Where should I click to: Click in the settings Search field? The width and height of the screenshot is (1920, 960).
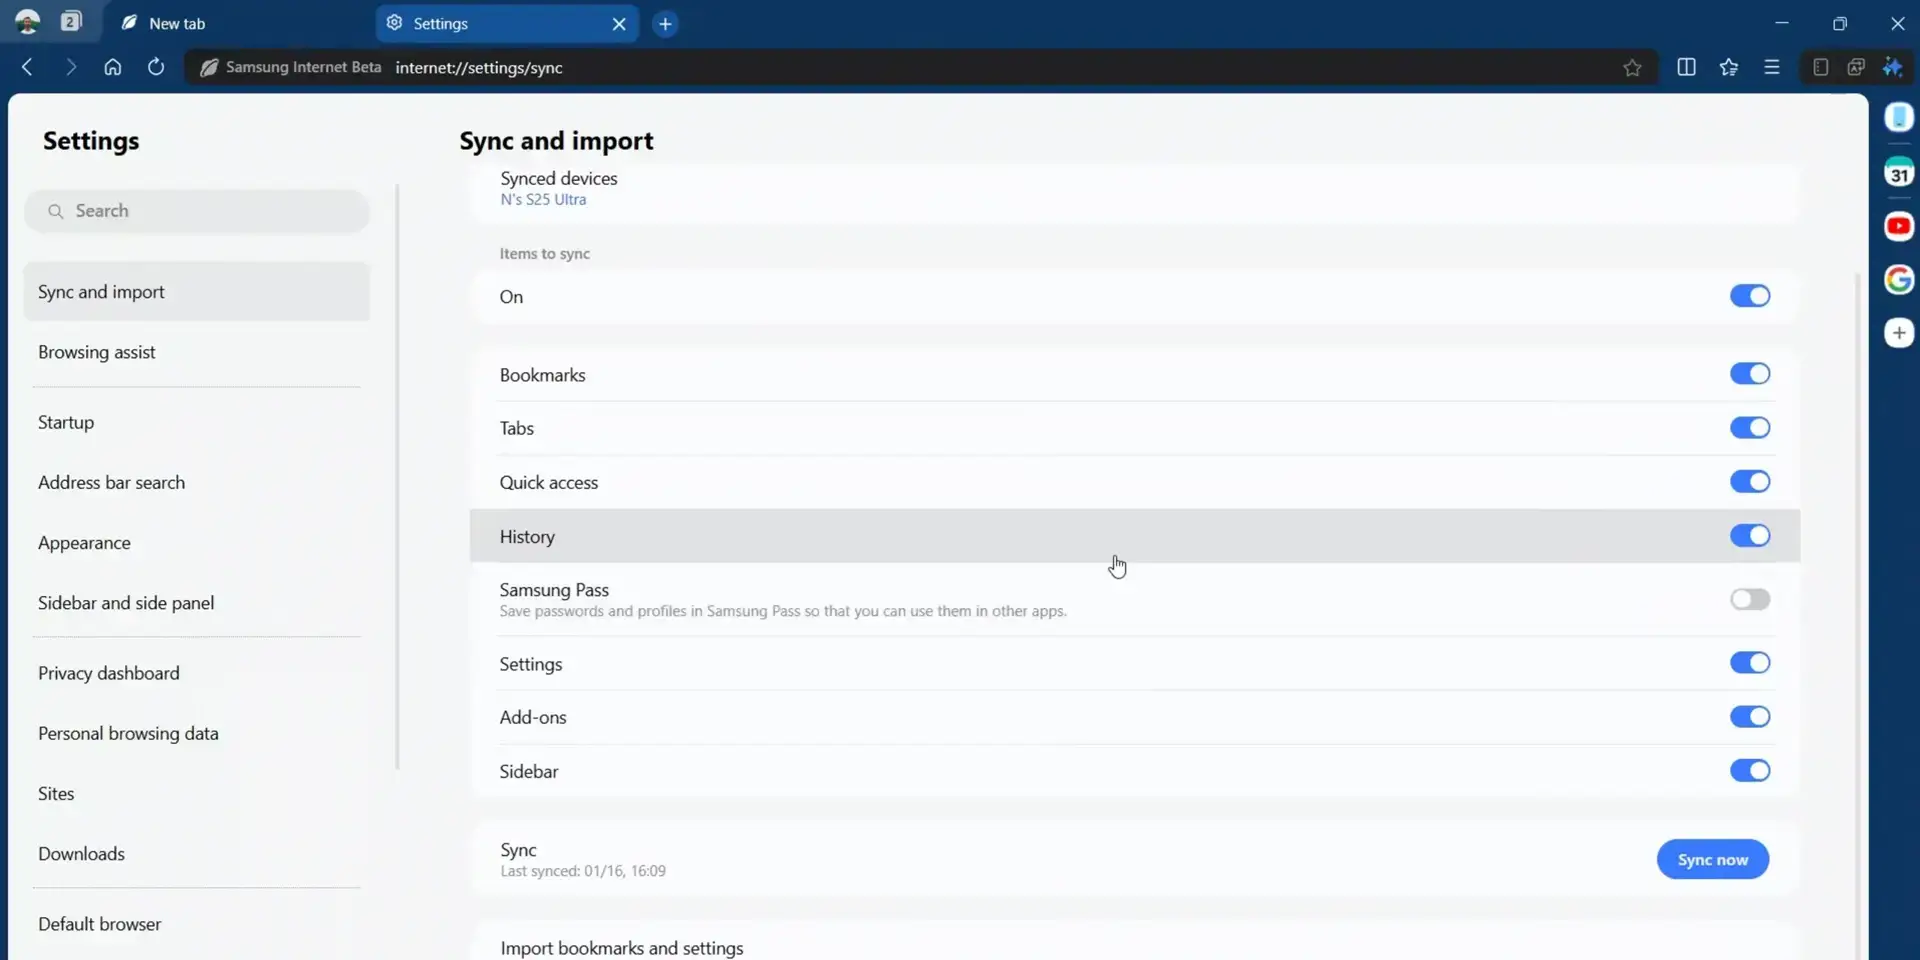[197, 211]
